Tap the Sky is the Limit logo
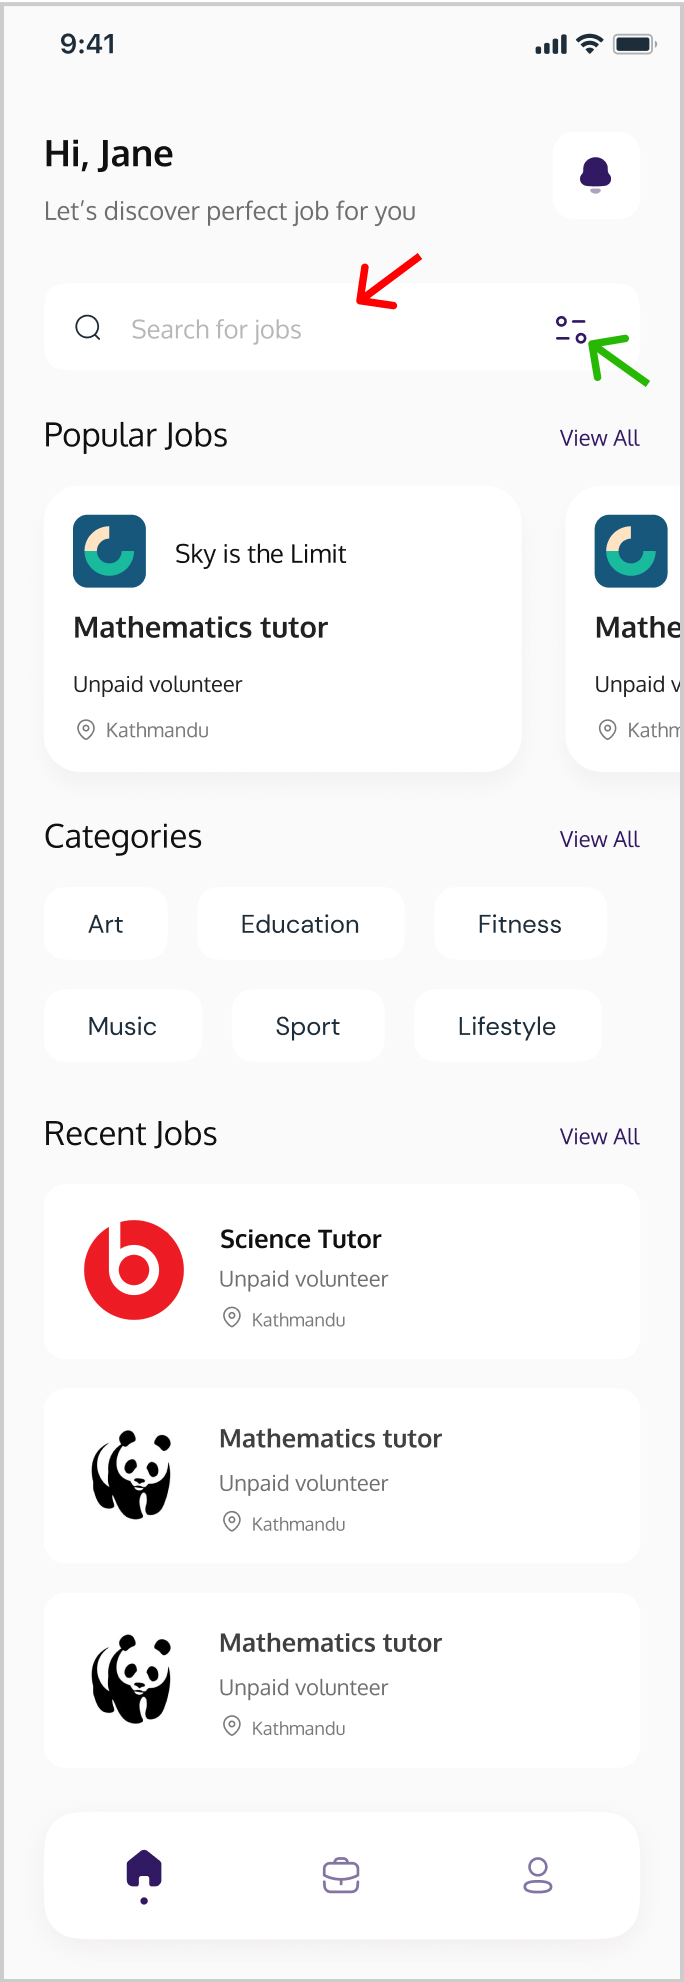 tap(110, 551)
